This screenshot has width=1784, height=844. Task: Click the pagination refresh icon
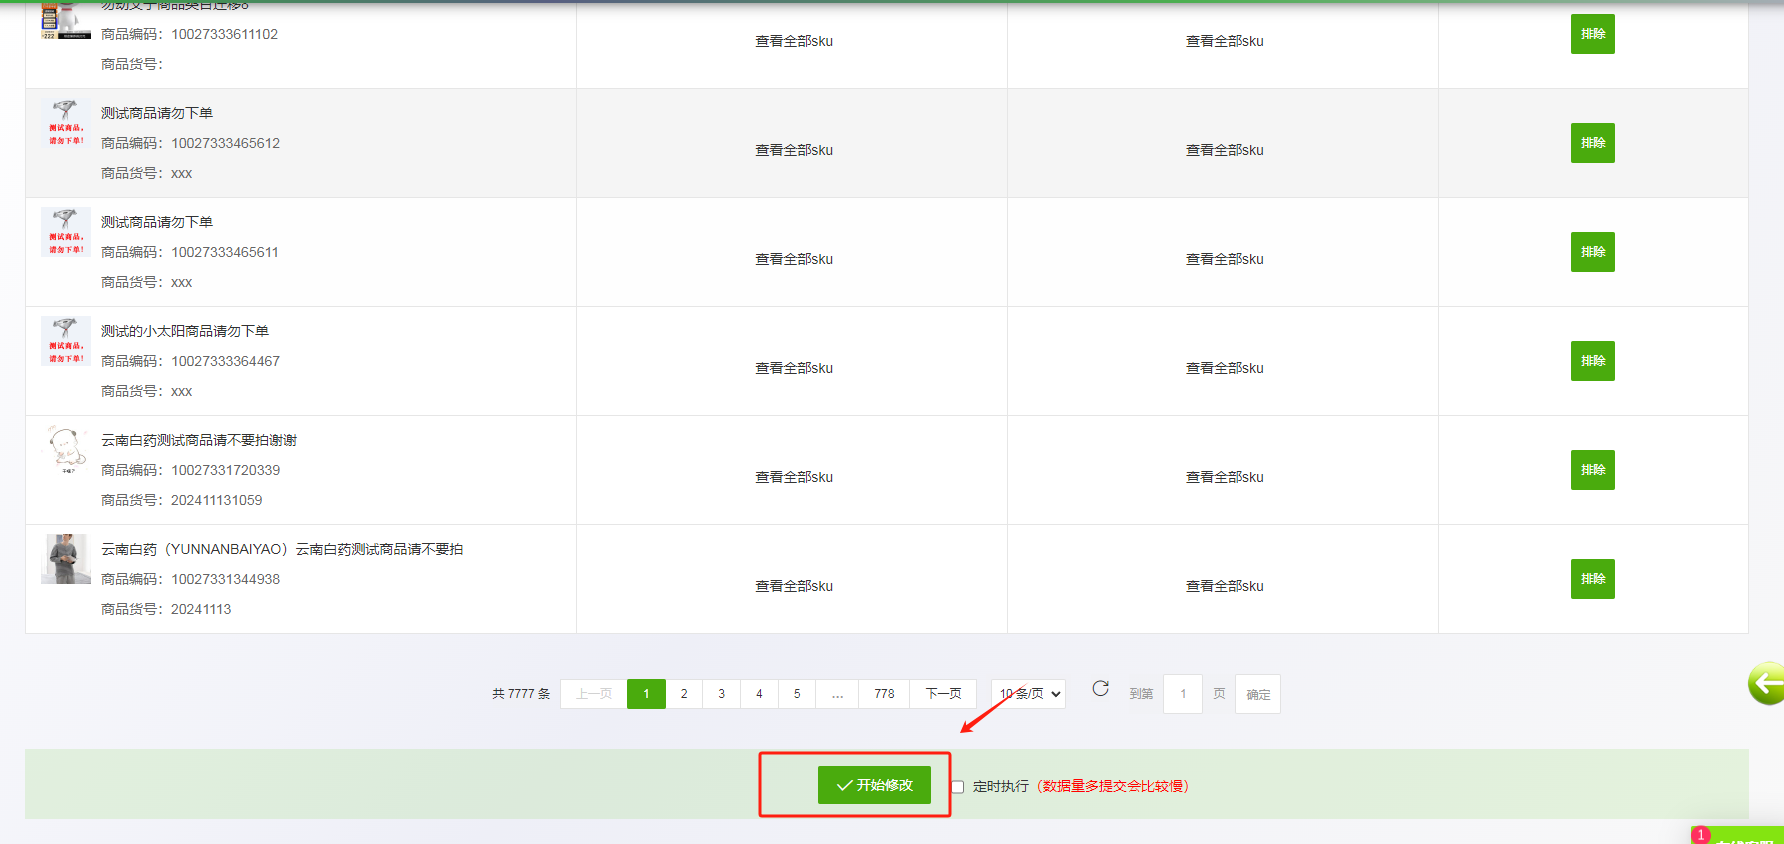point(1100,689)
